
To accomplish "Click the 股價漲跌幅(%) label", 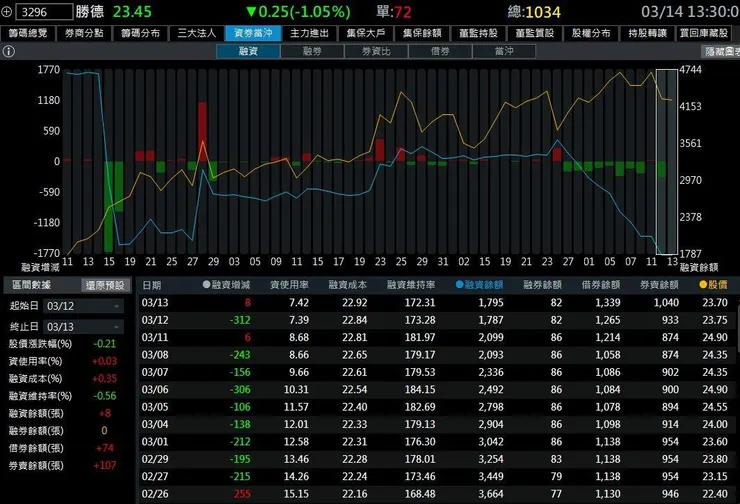I will pyautogui.click(x=41, y=344).
